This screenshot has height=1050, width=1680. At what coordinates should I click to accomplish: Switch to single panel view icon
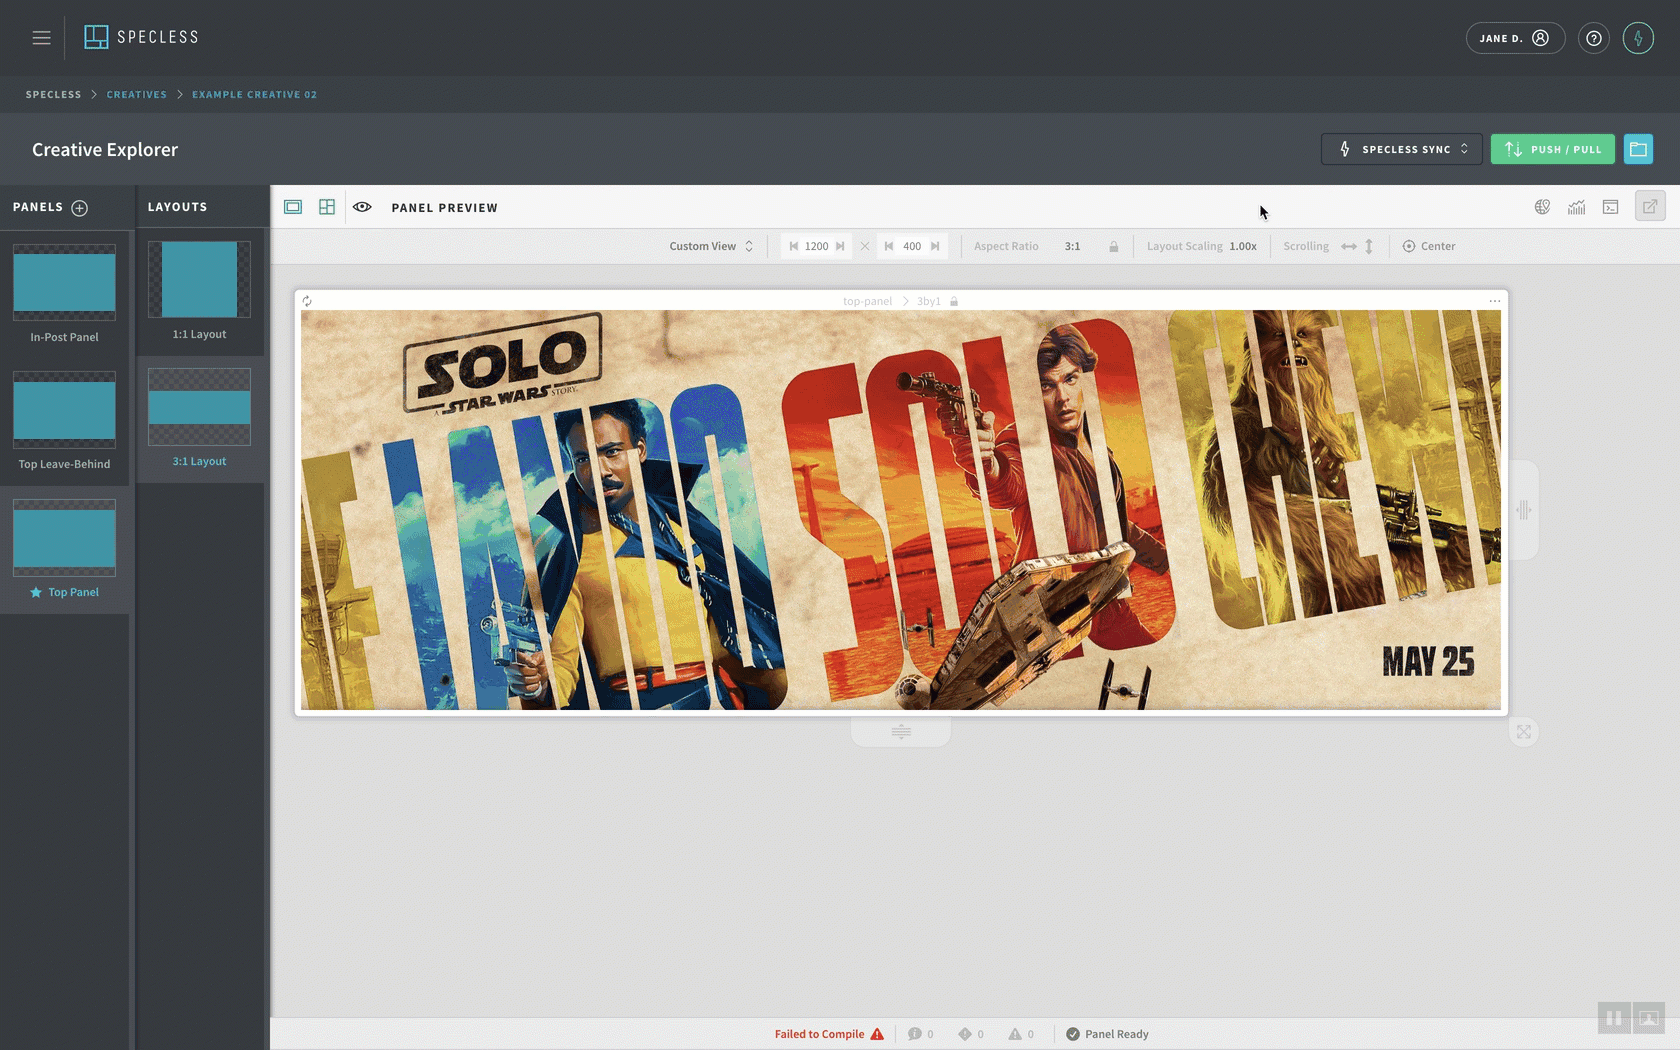pos(293,207)
